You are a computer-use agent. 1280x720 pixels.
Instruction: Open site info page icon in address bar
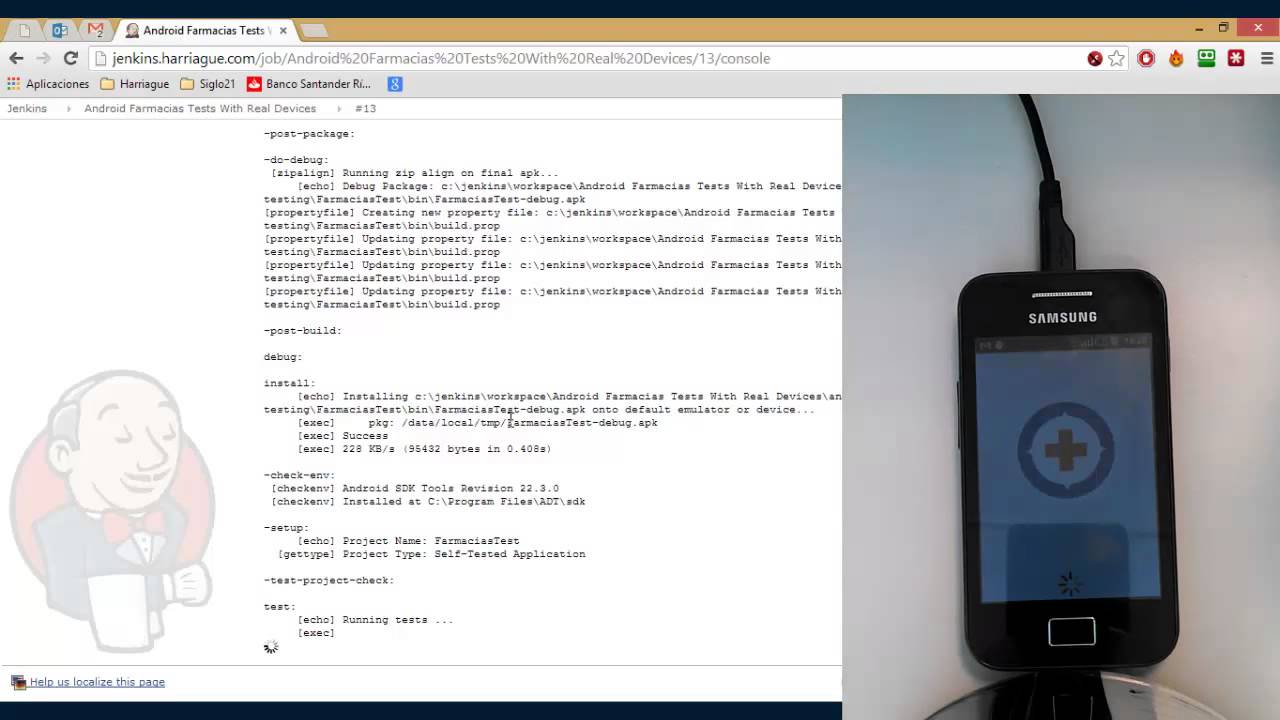(x=100, y=58)
